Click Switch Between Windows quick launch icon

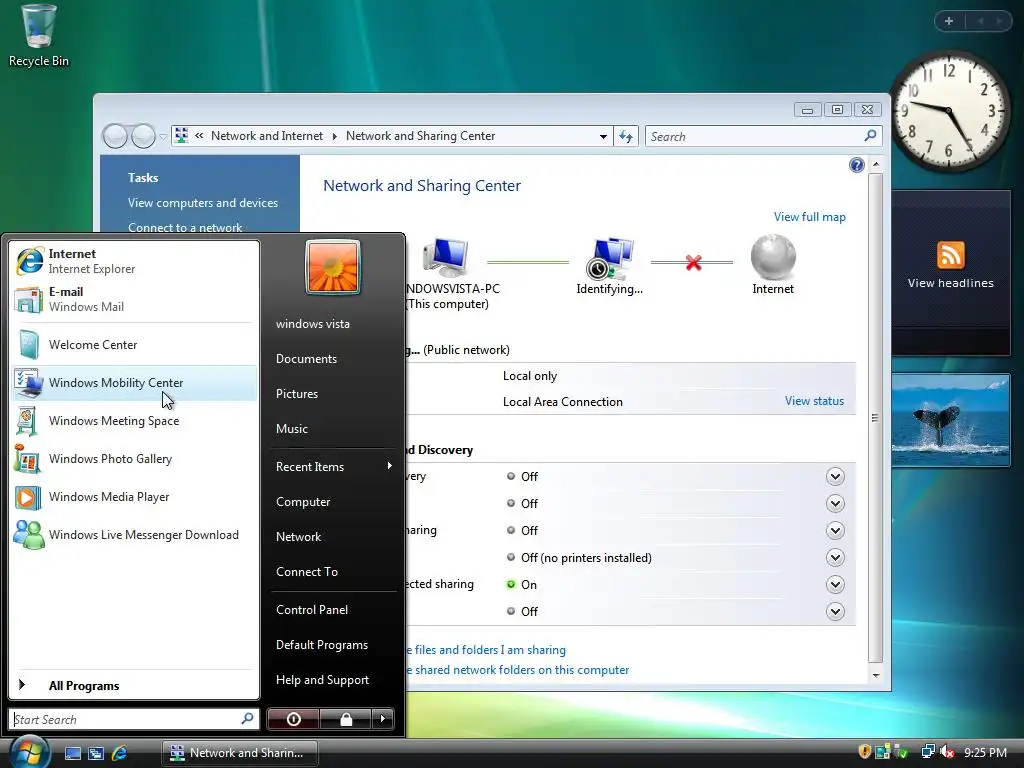pos(96,753)
